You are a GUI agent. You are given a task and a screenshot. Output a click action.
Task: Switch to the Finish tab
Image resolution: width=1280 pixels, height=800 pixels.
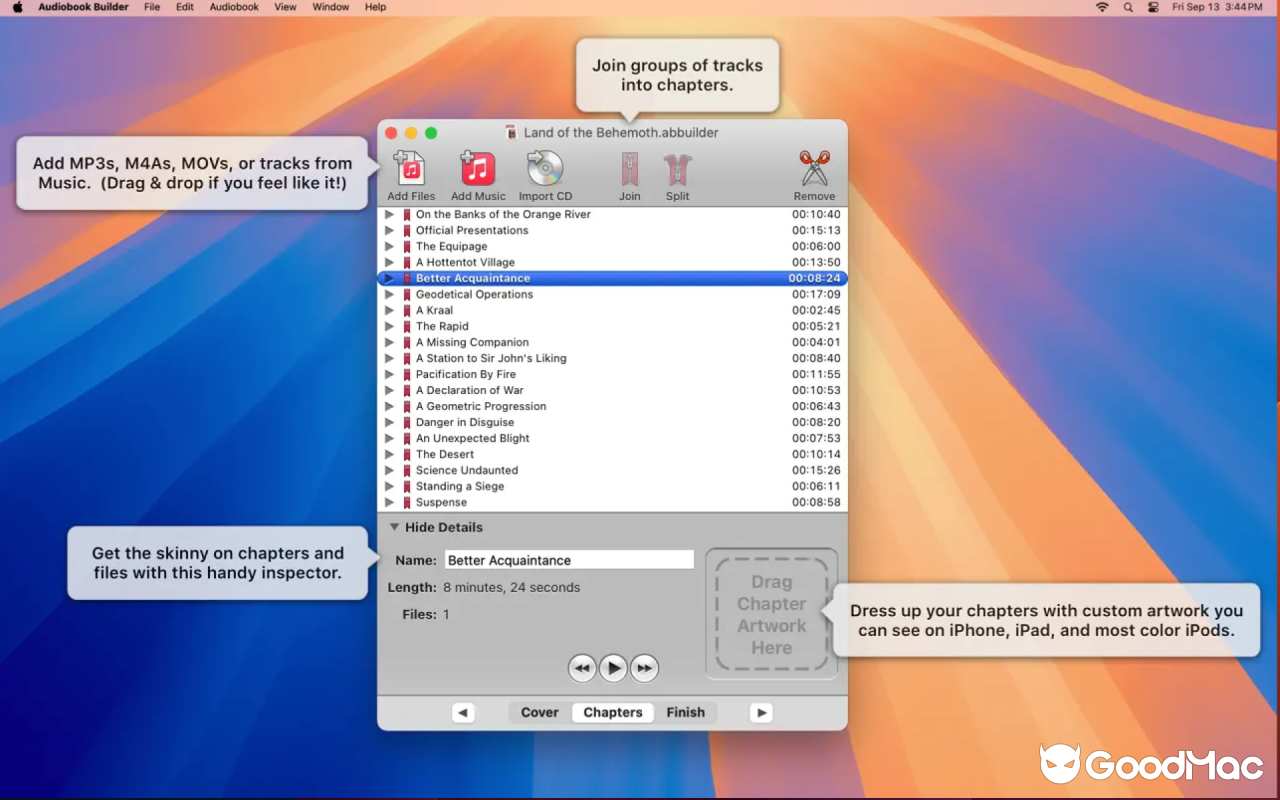click(686, 712)
